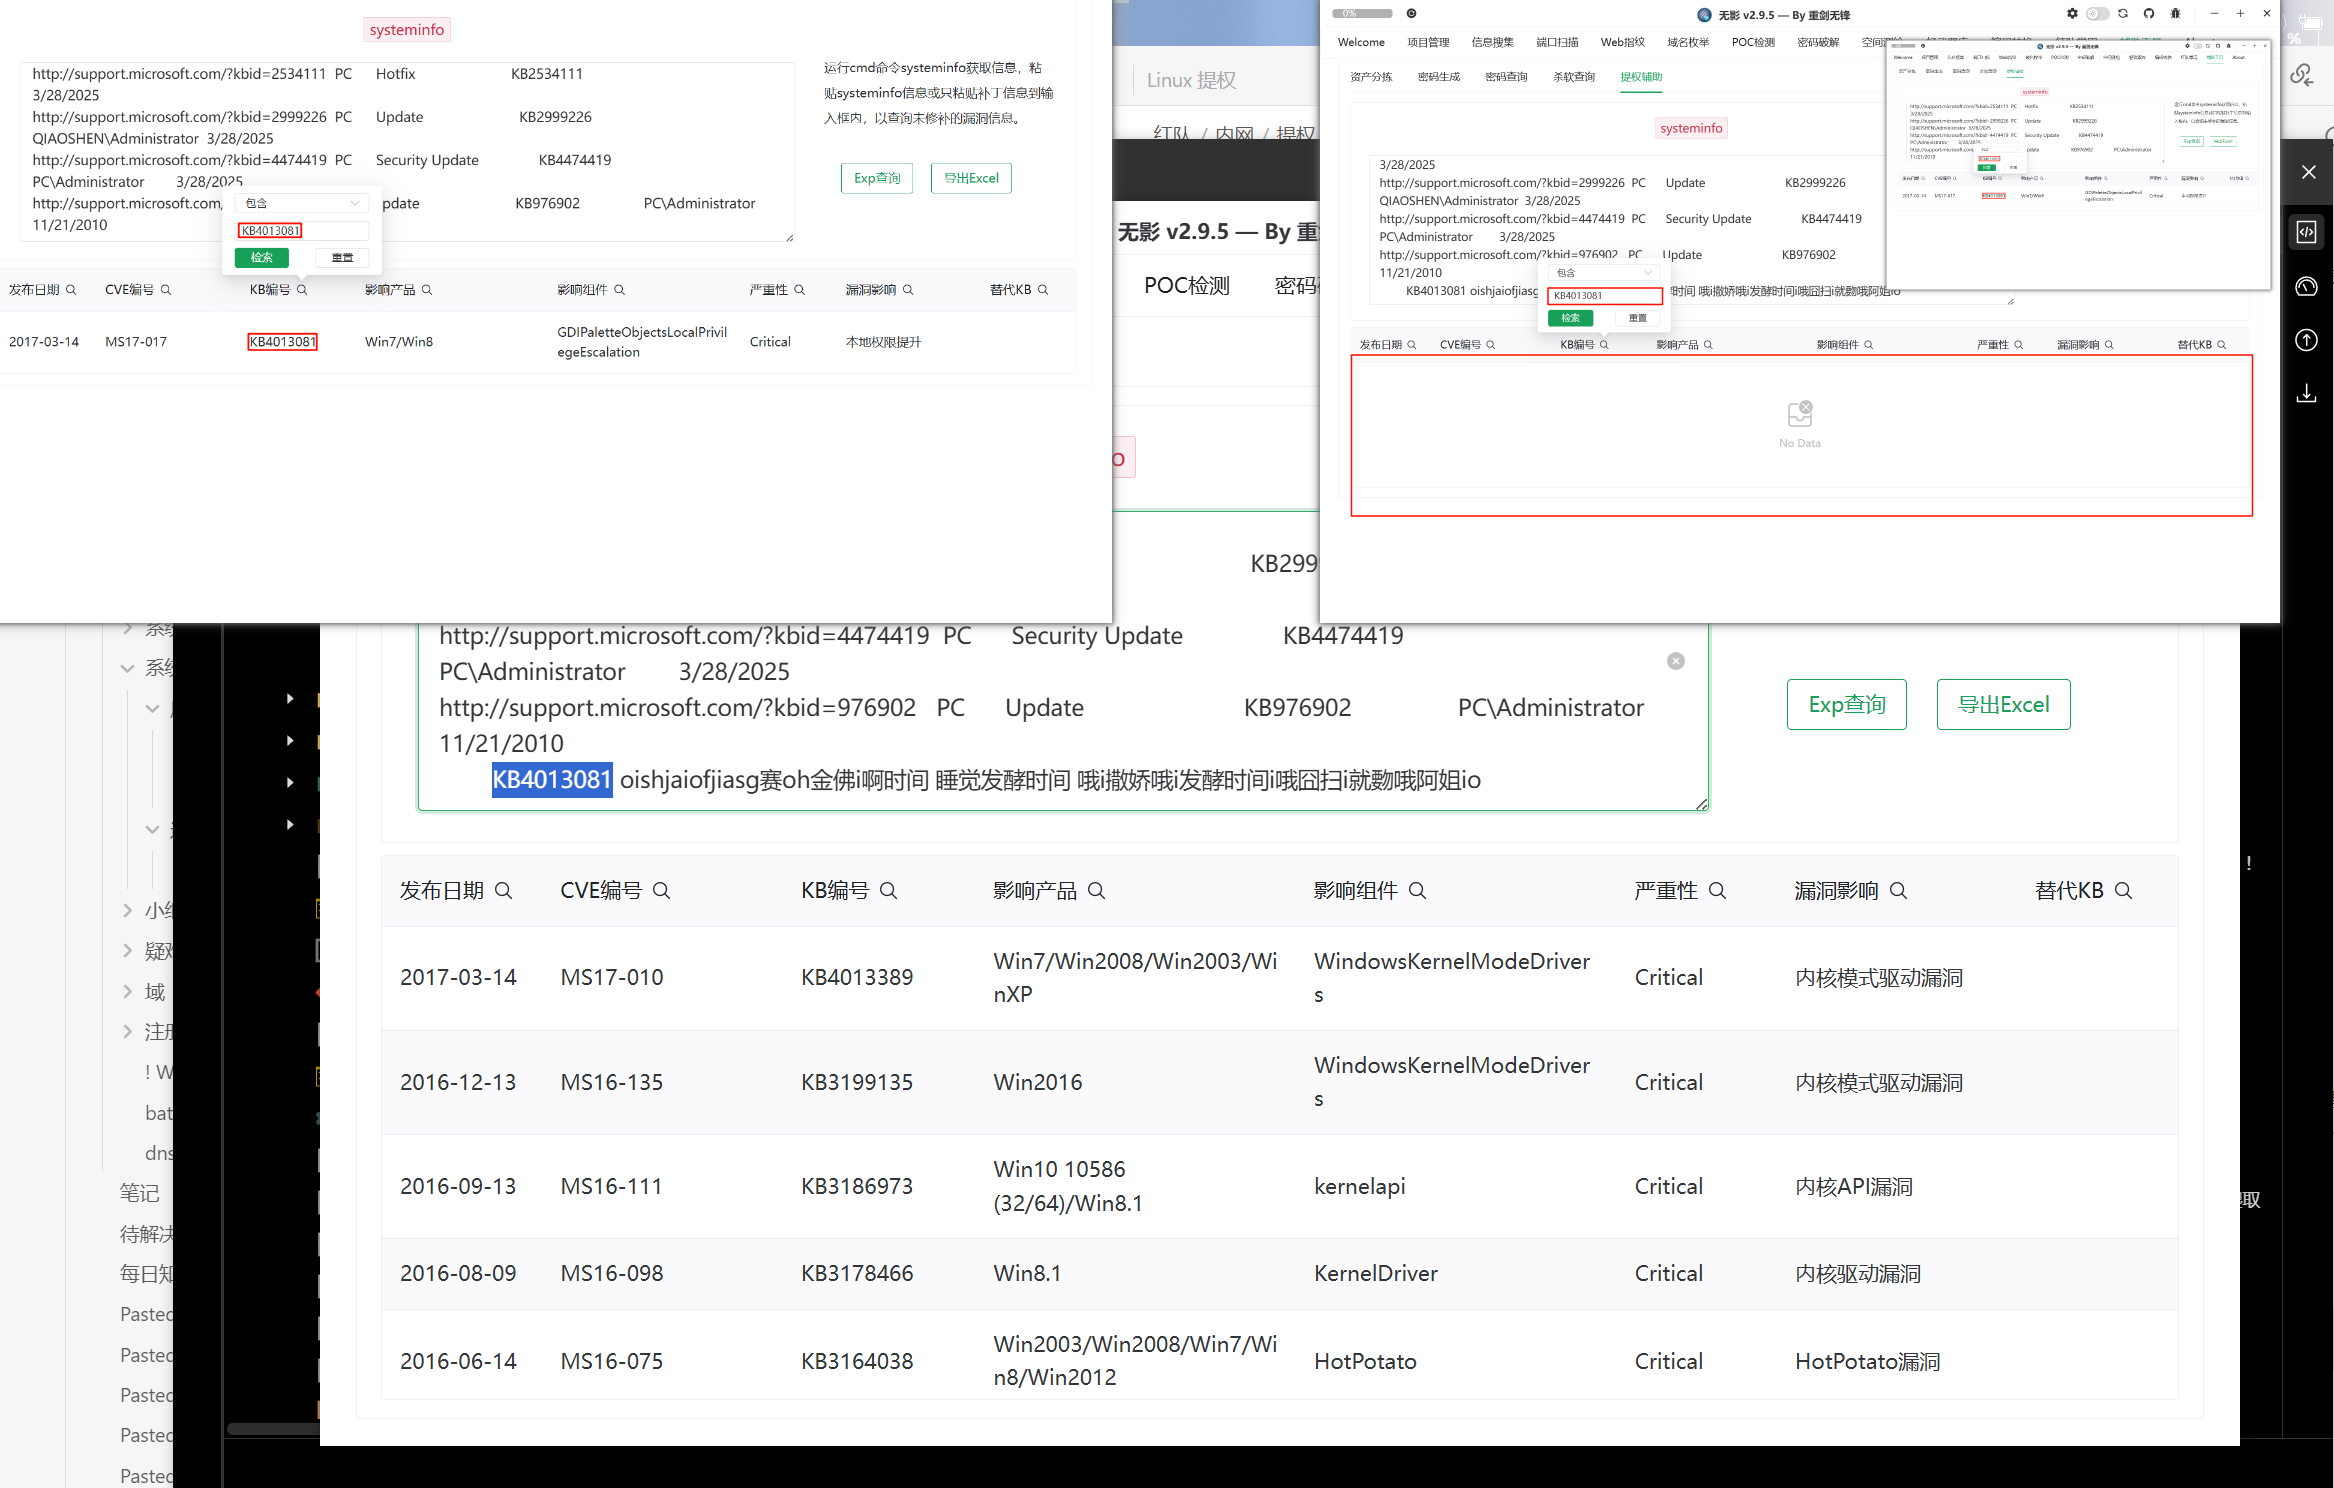The image size is (2334, 1488).
Task: Click the download arrow icon in dark sidebar
Action: click(2306, 394)
